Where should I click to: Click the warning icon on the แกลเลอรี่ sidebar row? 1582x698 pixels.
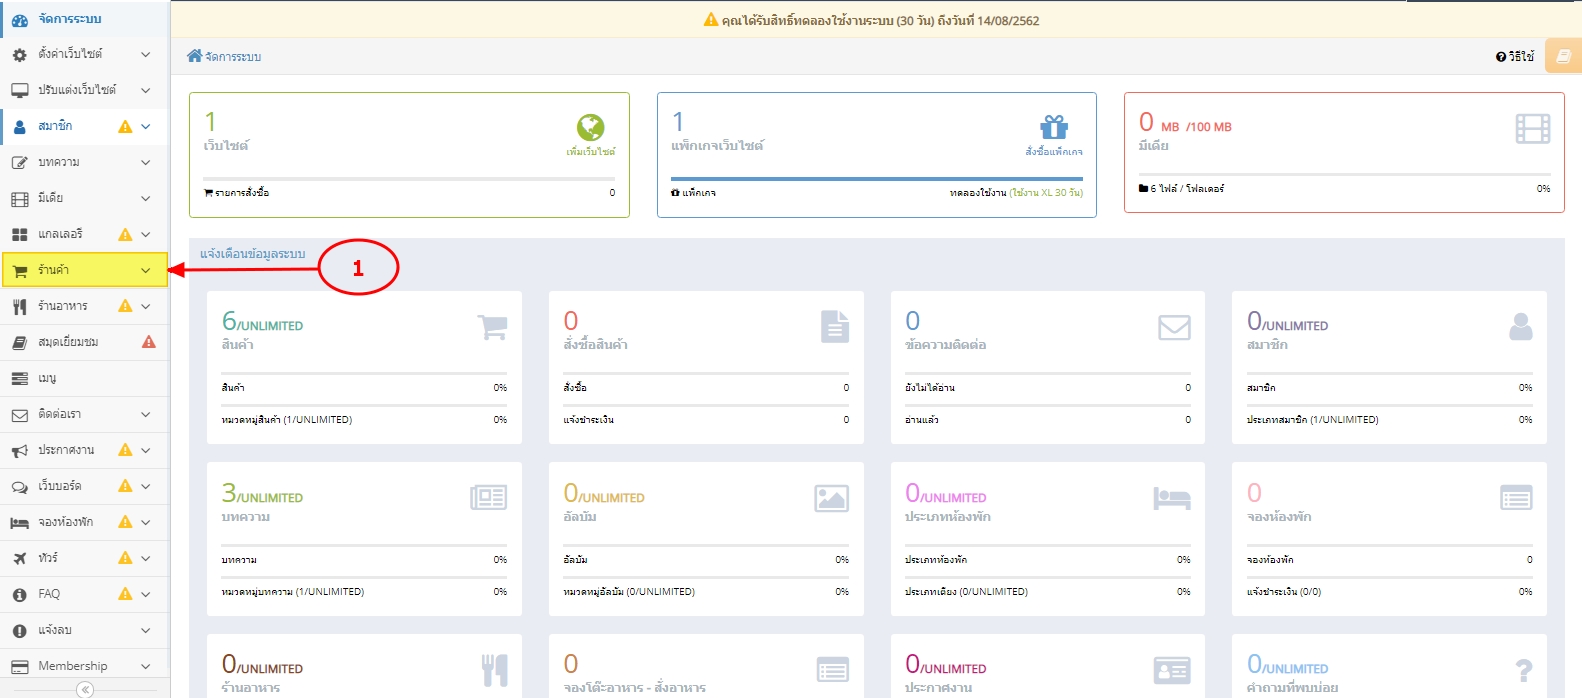(x=125, y=234)
